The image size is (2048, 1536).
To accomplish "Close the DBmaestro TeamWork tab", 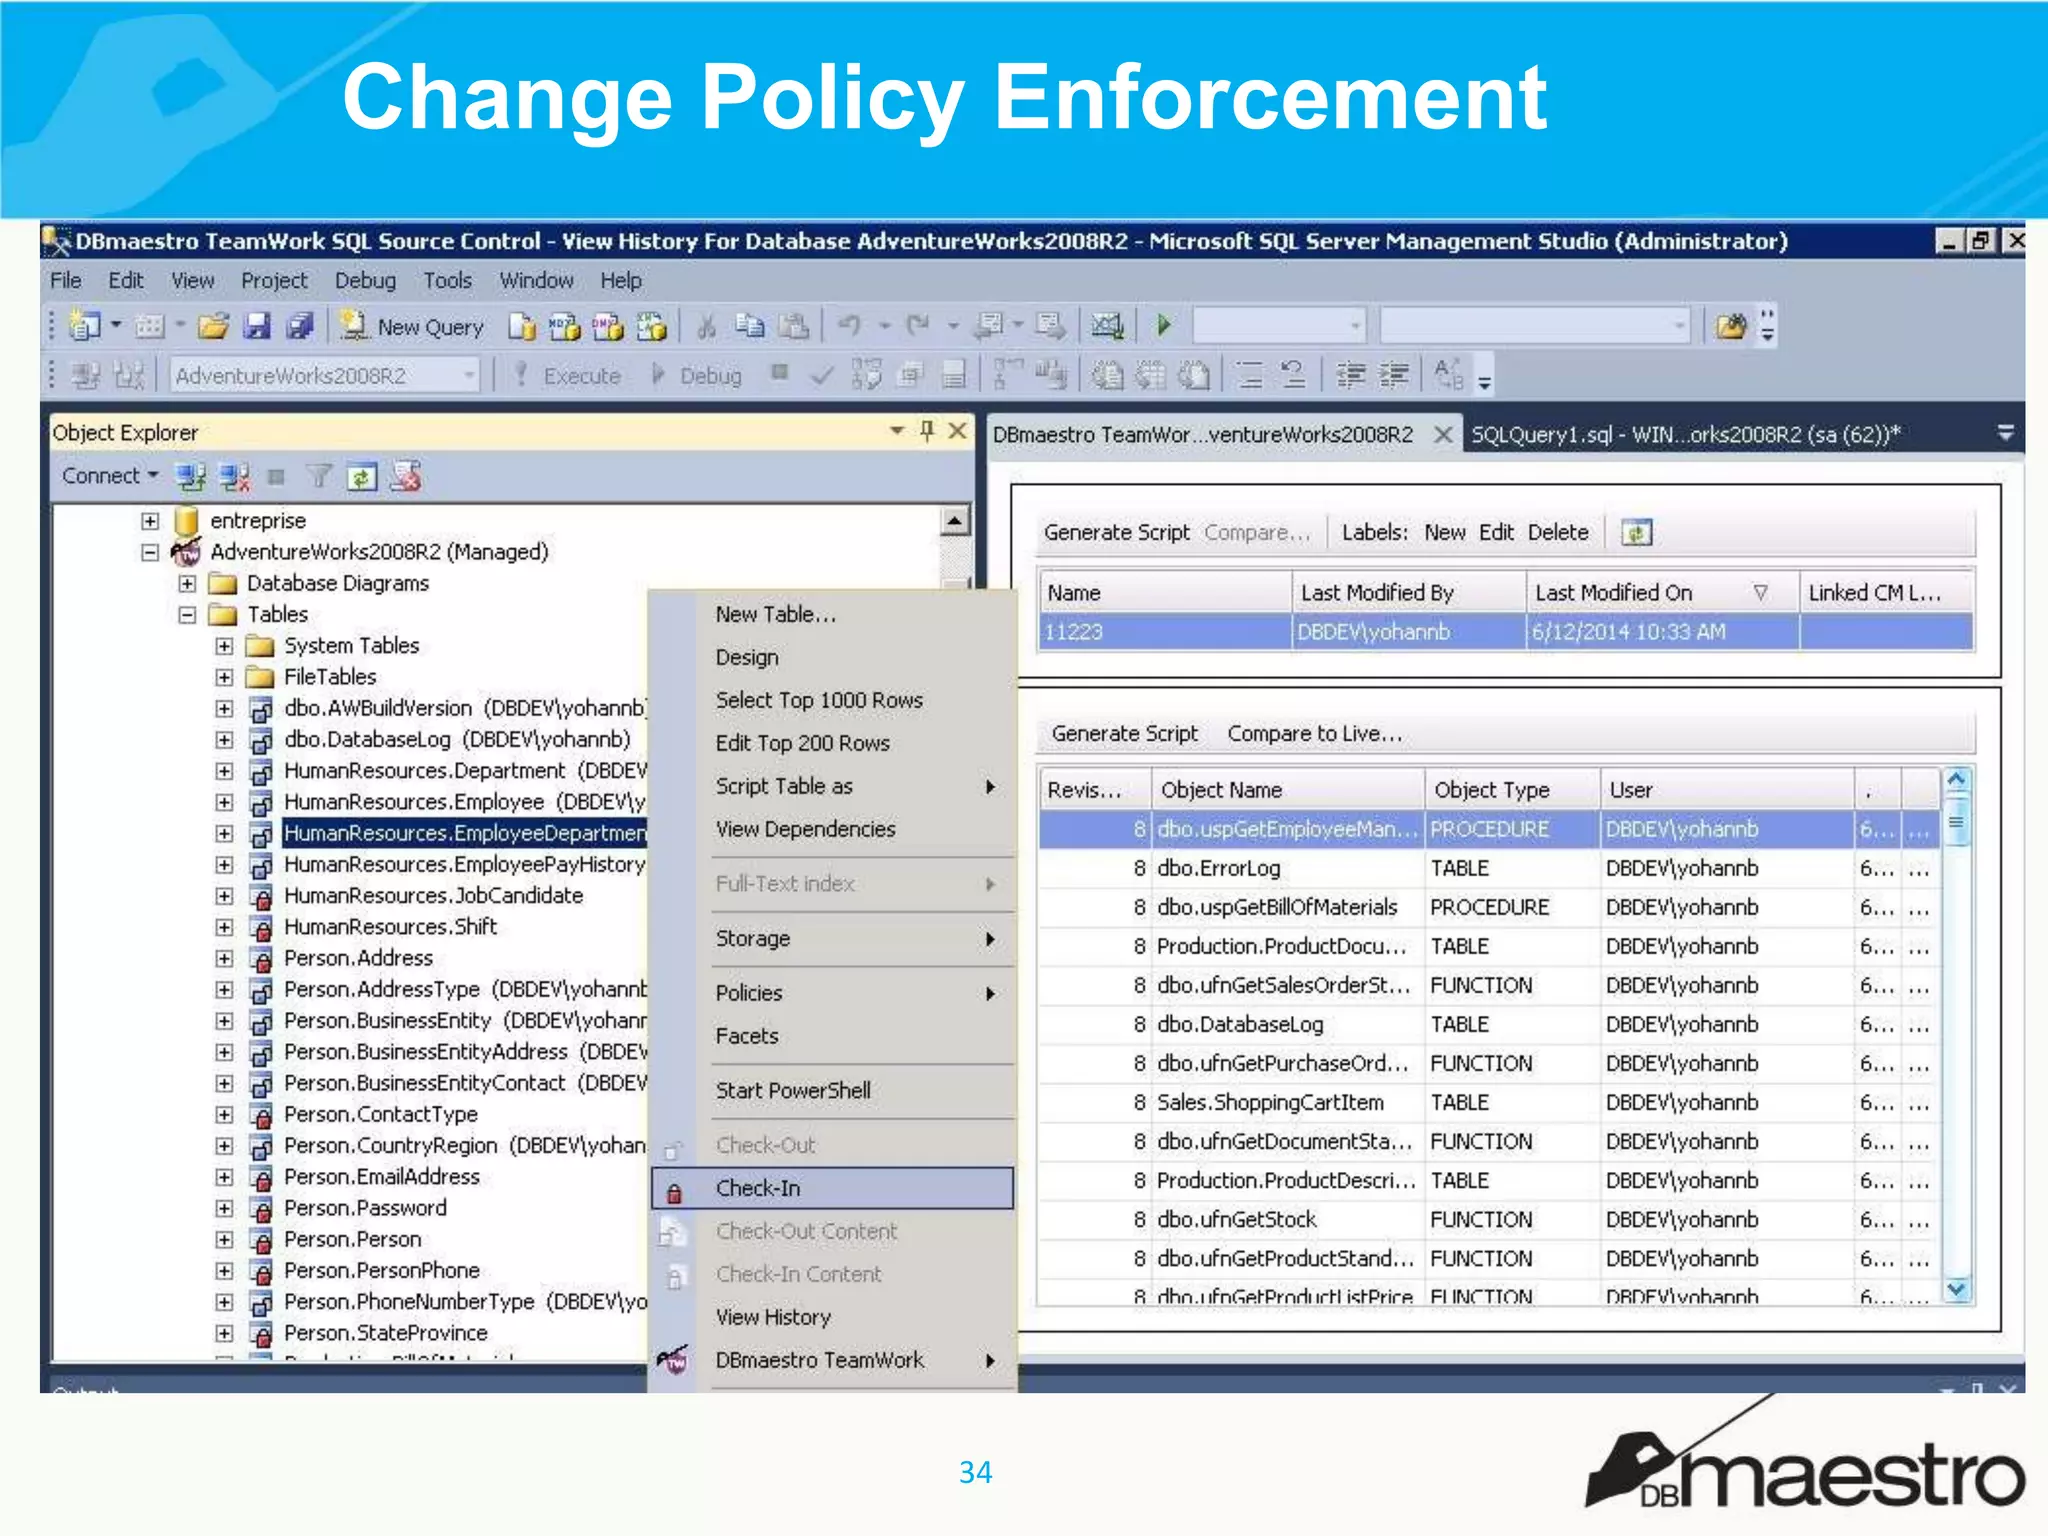I will 1443,435.
